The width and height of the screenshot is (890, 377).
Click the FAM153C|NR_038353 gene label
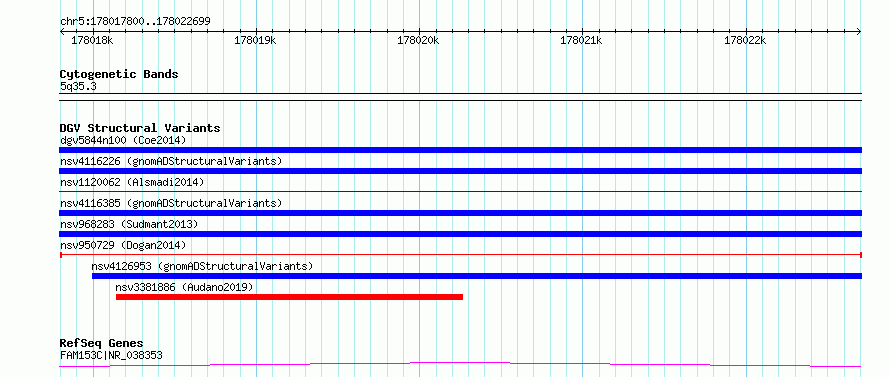pos(111,355)
